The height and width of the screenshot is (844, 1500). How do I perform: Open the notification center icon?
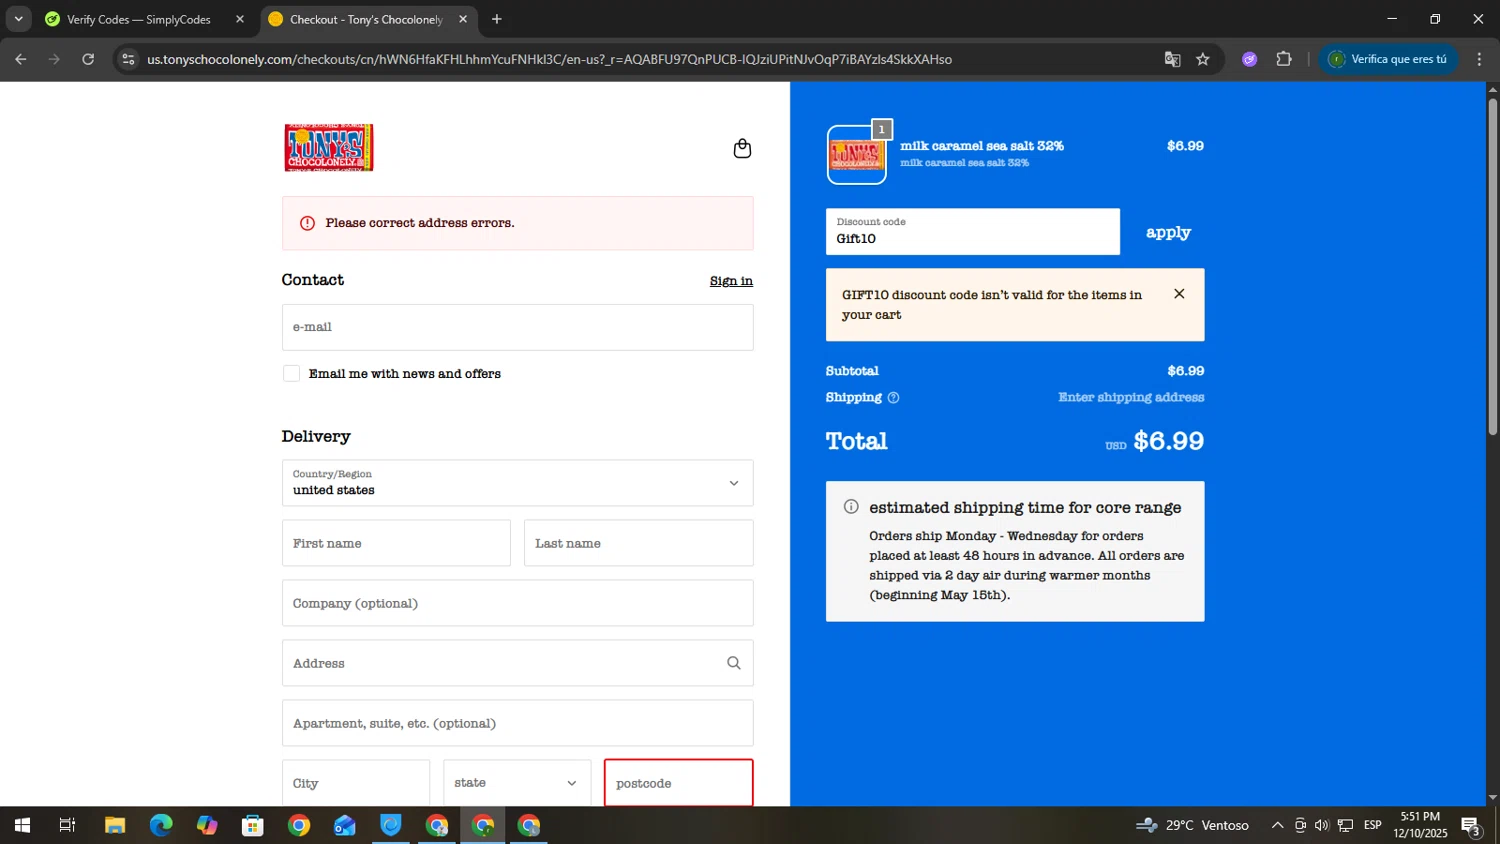point(1471,826)
